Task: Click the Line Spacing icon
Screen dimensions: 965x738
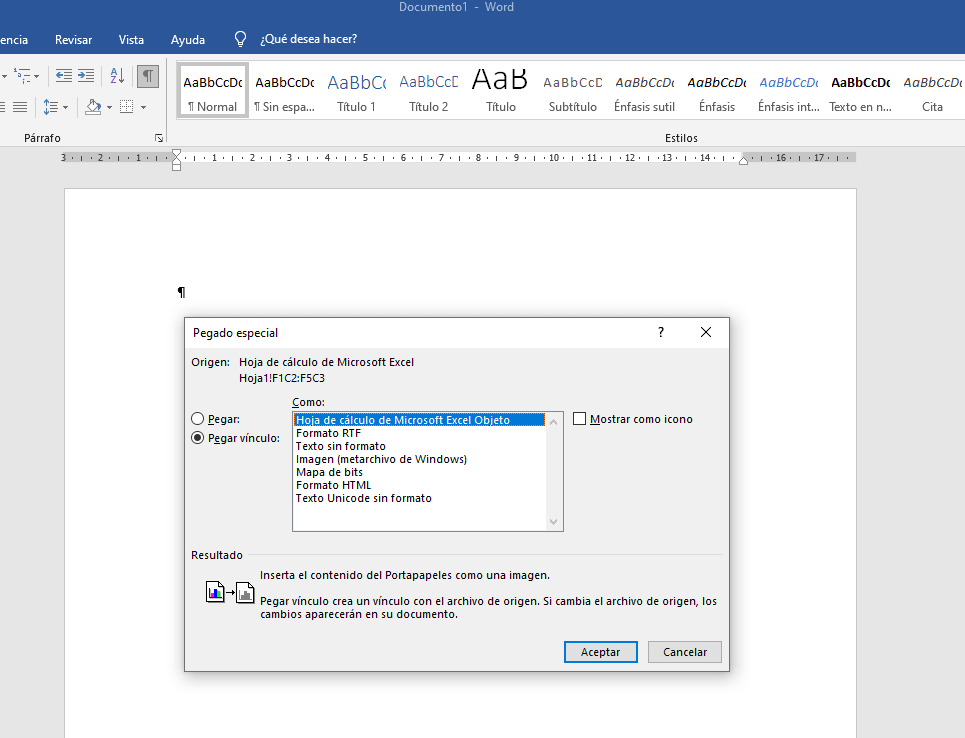Action: pyautogui.click(x=50, y=107)
